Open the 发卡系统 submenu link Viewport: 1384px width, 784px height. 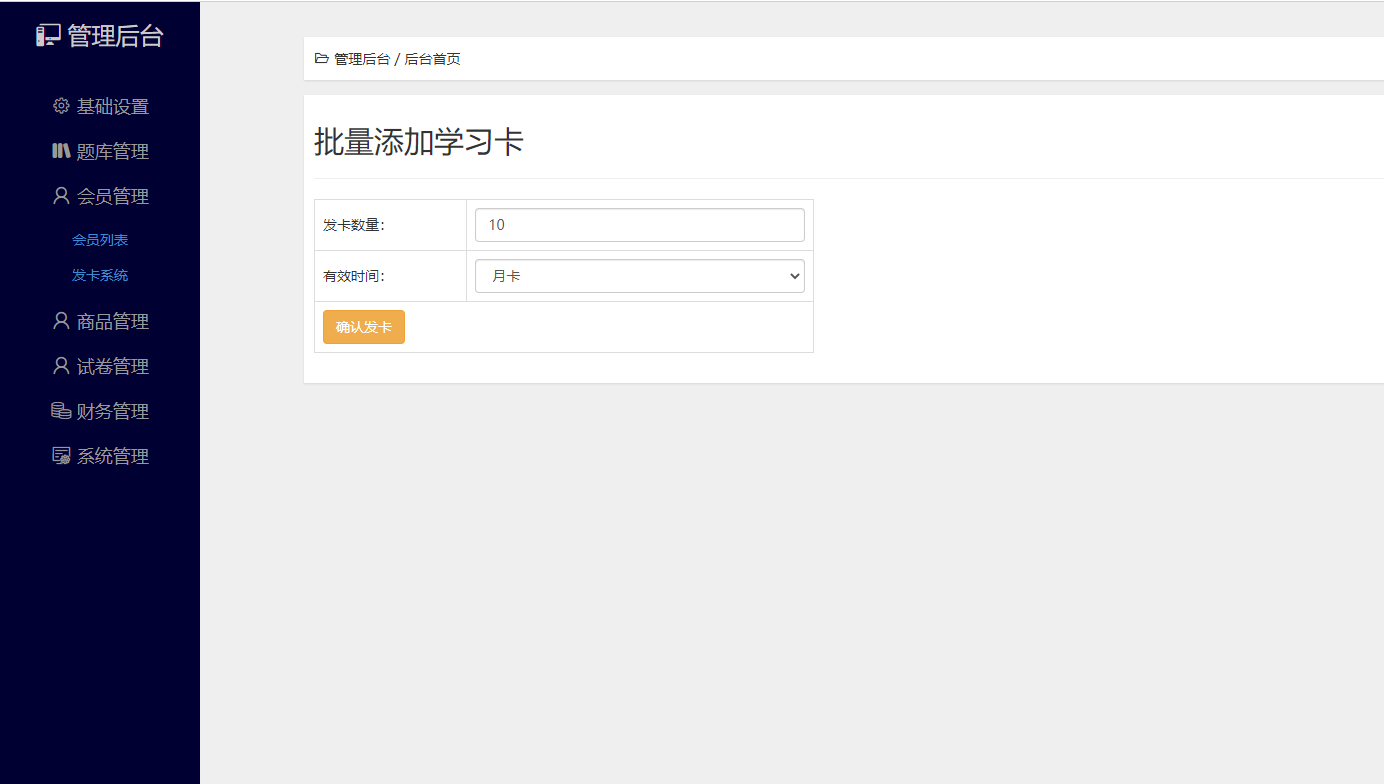coord(100,275)
